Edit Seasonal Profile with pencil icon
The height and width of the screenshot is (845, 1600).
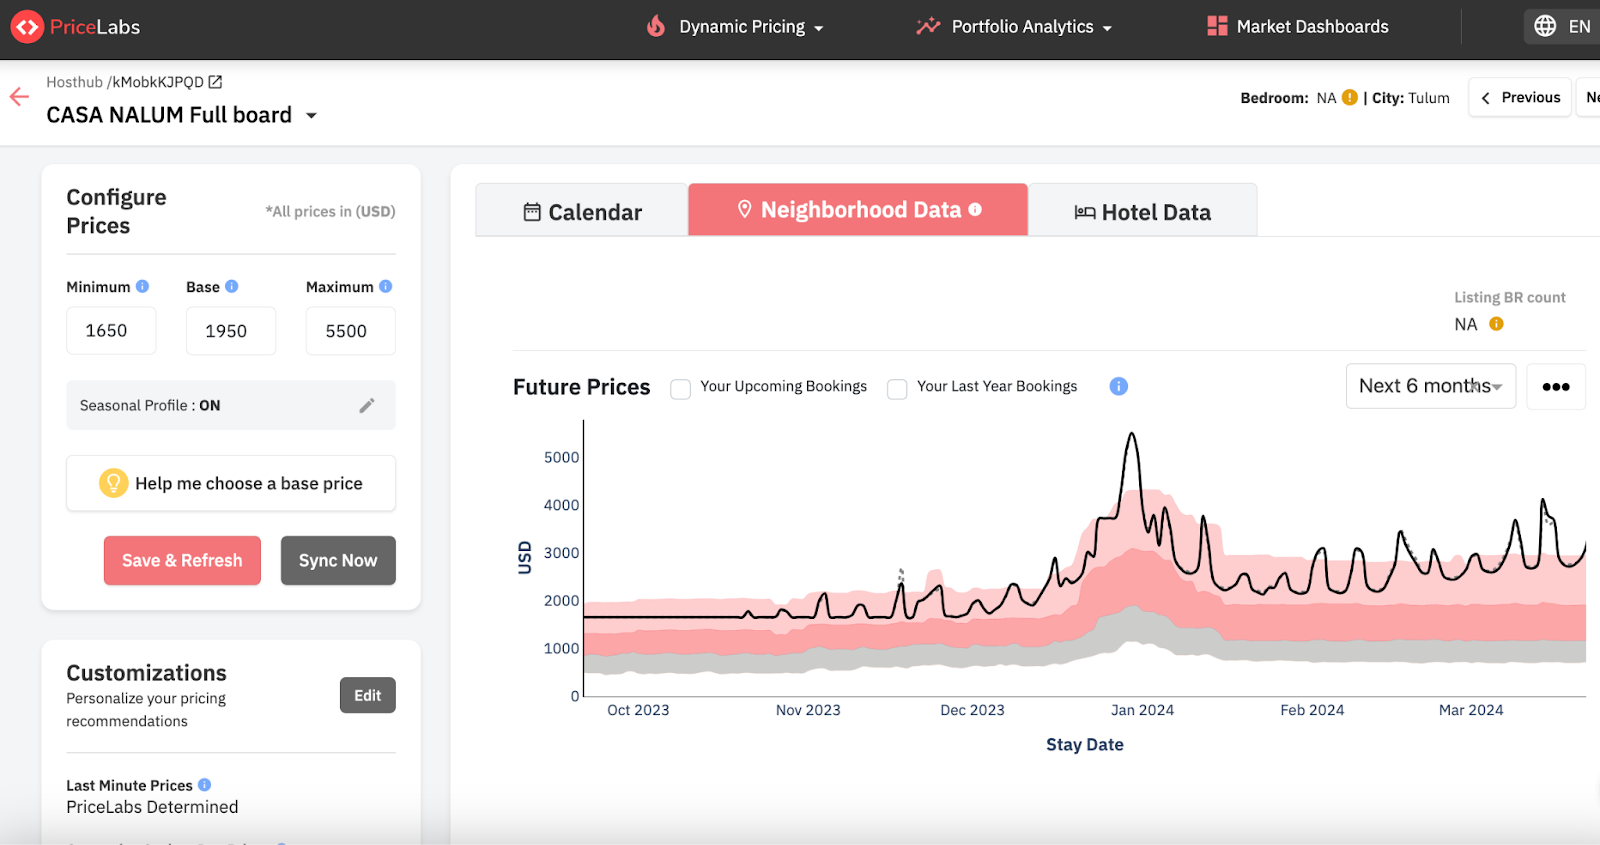click(x=367, y=405)
